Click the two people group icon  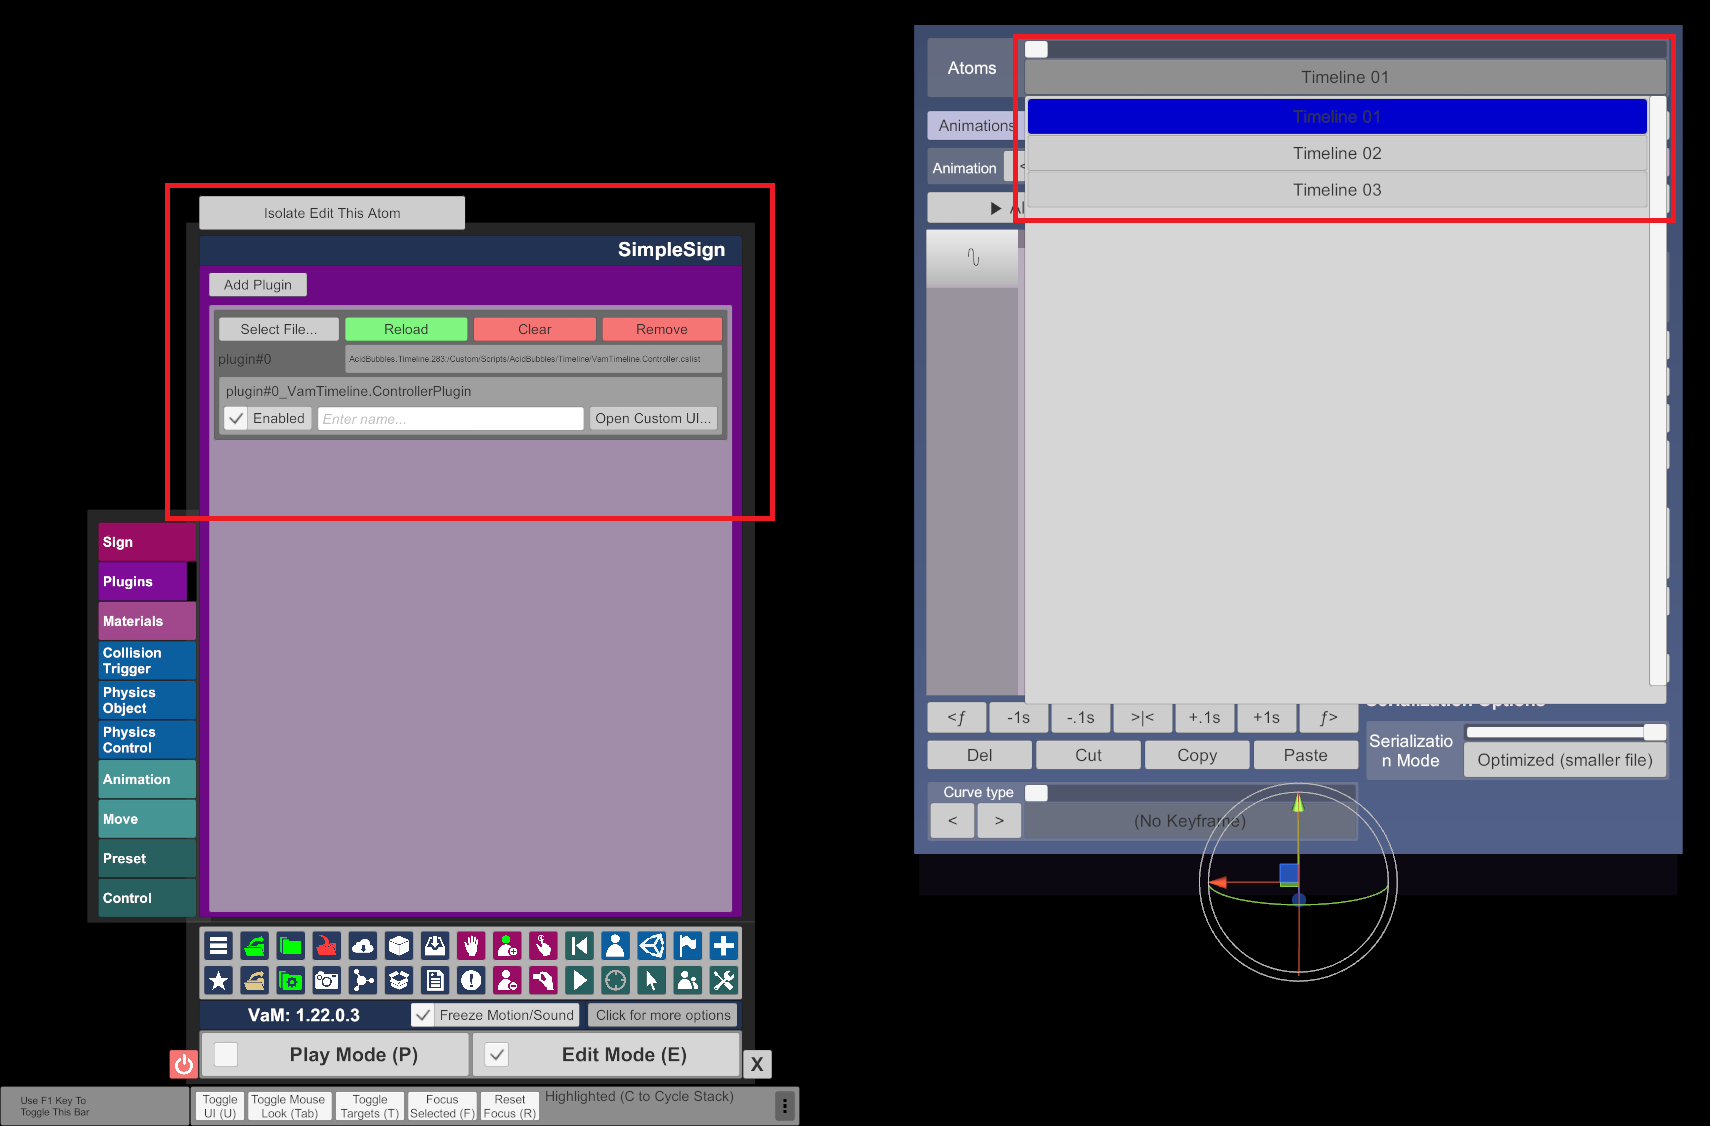687,981
